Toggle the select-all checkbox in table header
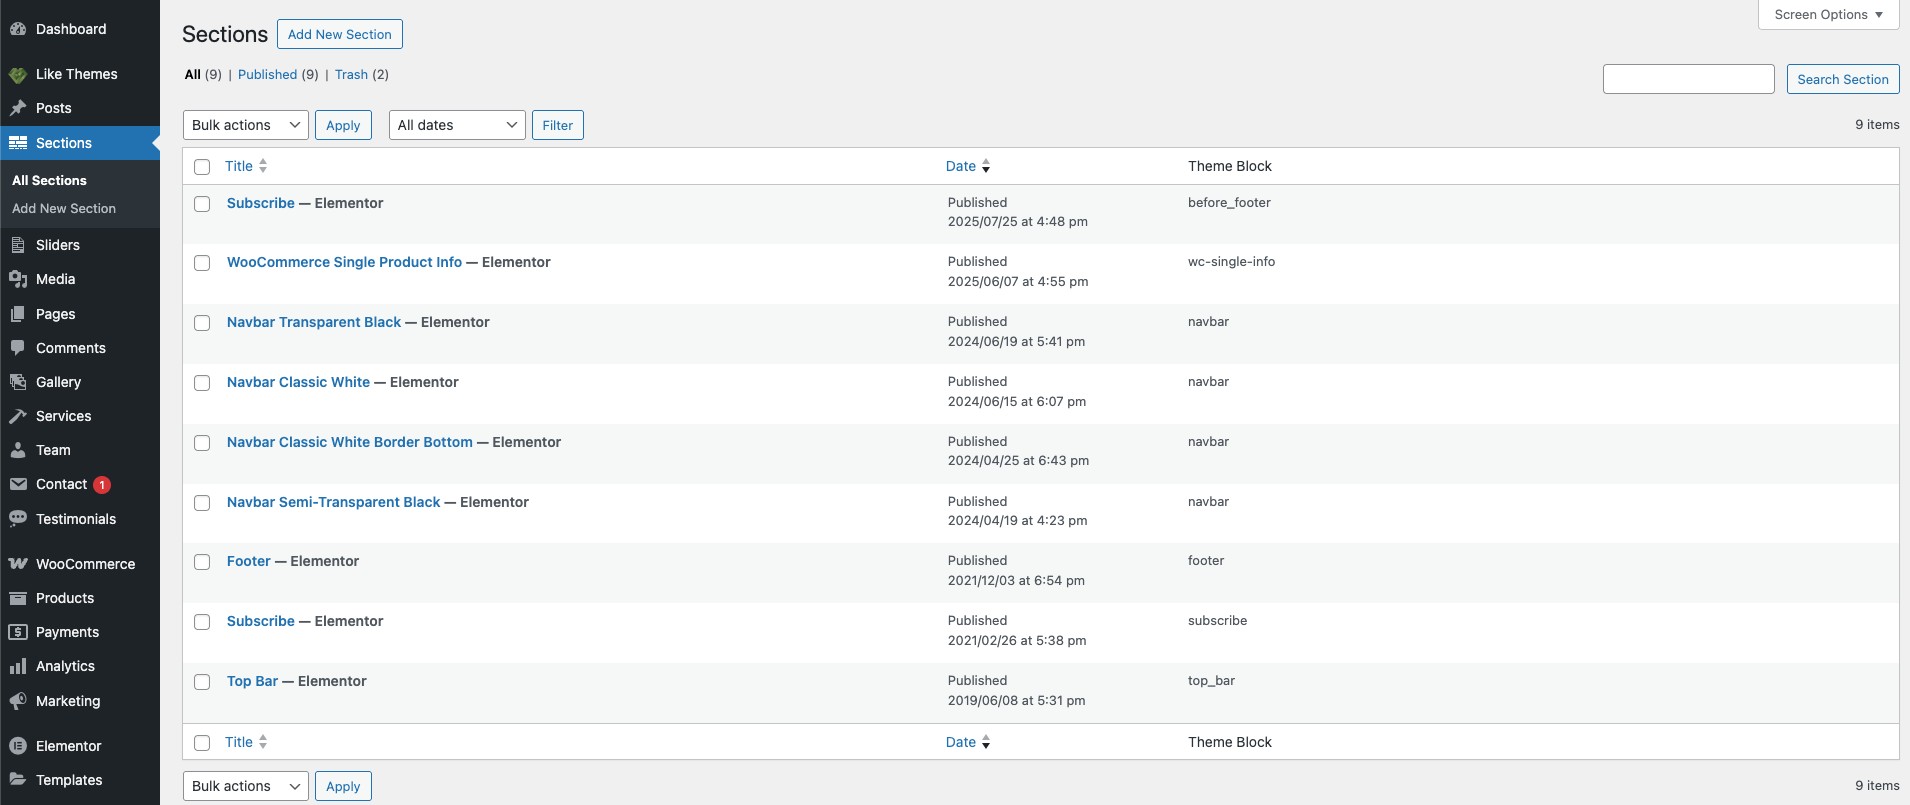The image size is (1910, 805). (202, 167)
